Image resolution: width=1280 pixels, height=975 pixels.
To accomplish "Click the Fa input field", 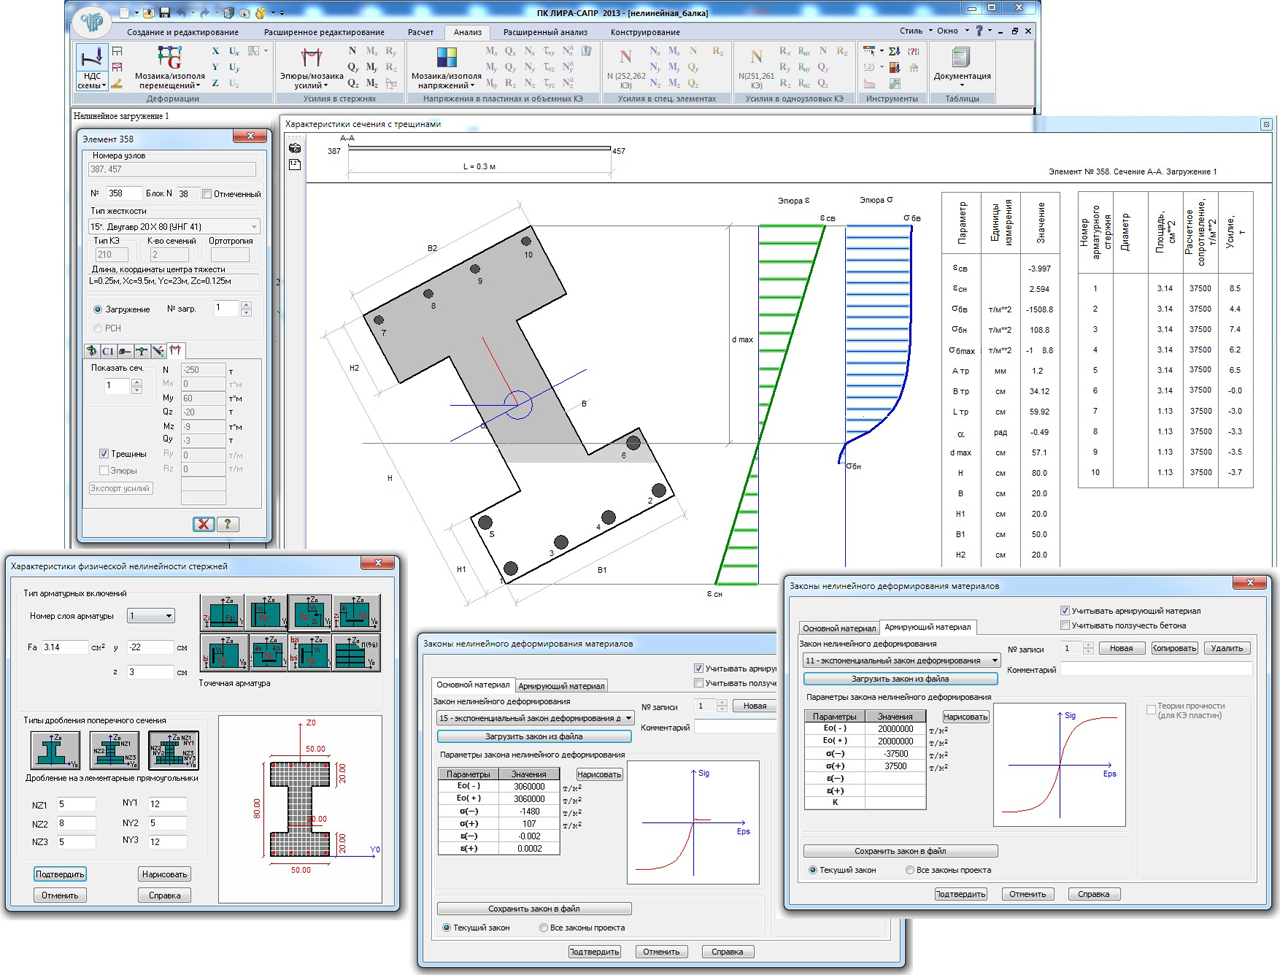I will click(x=65, y=647).
